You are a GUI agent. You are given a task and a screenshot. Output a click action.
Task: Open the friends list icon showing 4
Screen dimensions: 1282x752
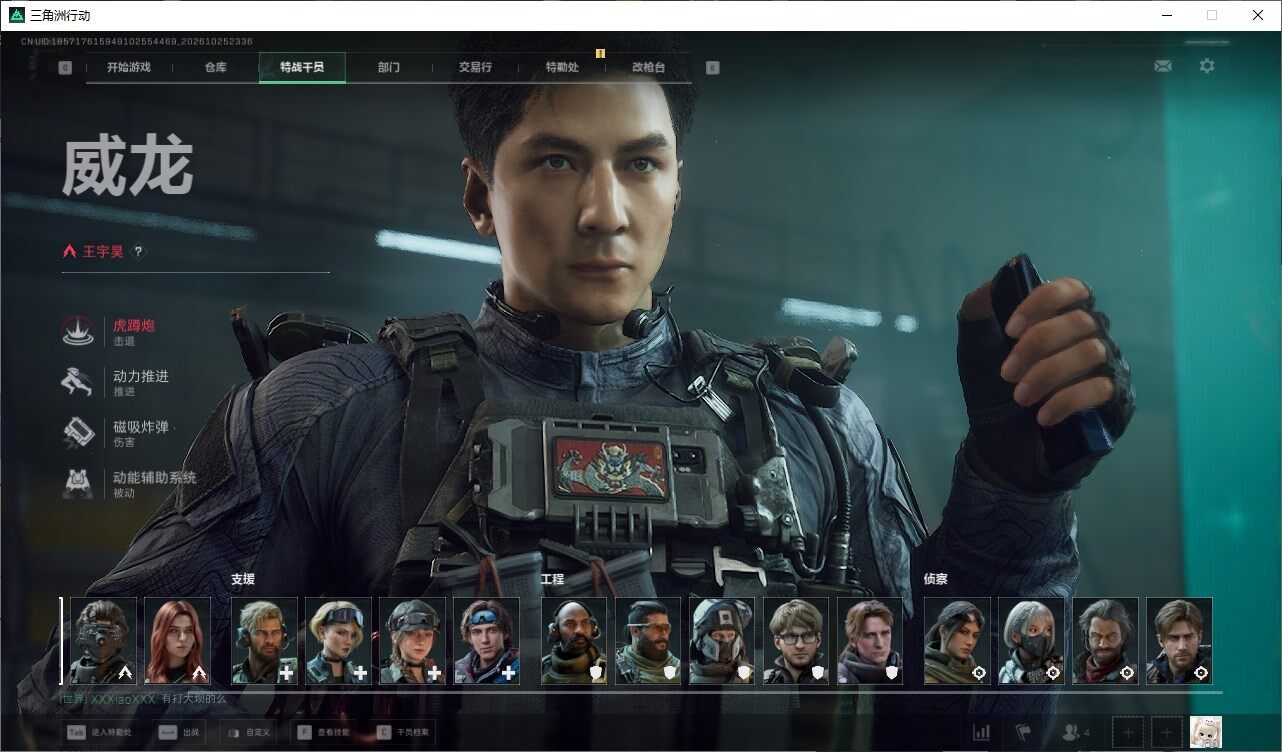coord(1075,733)
